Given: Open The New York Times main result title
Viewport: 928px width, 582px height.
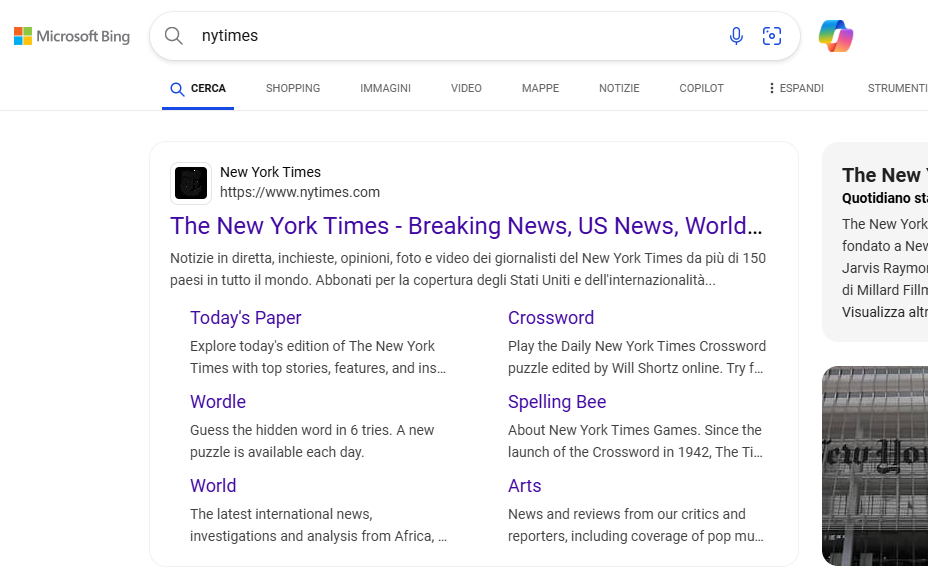Looking at the screenshot, I should click(x=466, y=226).
